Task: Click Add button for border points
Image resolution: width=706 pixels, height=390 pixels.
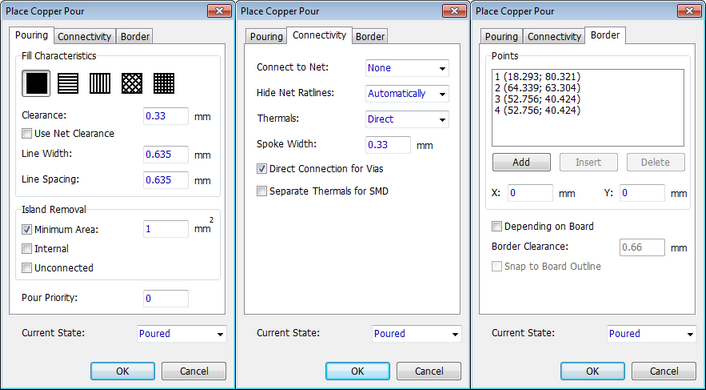Action: (521, 162)
